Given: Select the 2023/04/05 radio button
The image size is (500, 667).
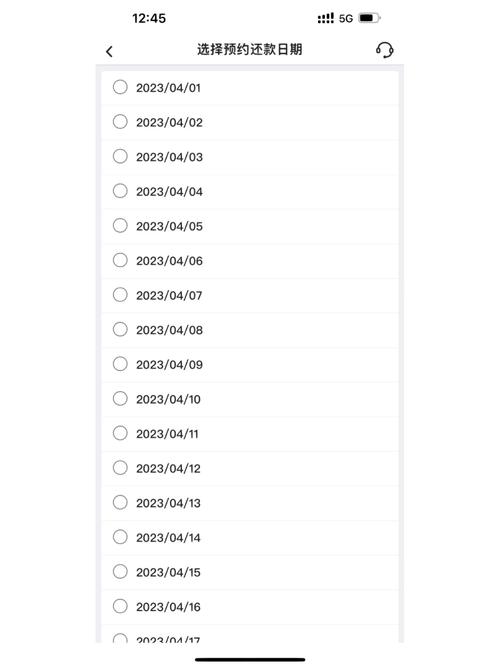Looking at the screenshot, I should [120, 226].
